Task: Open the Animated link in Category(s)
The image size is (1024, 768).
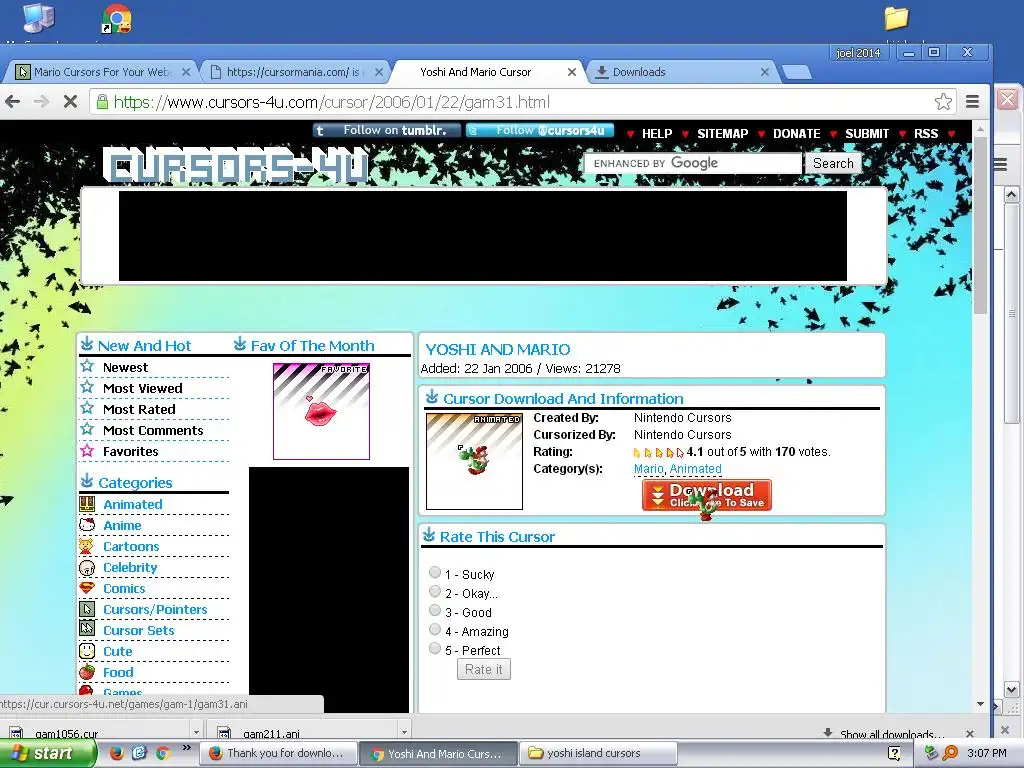Action: pyautogui.click(x=695, y=468)
